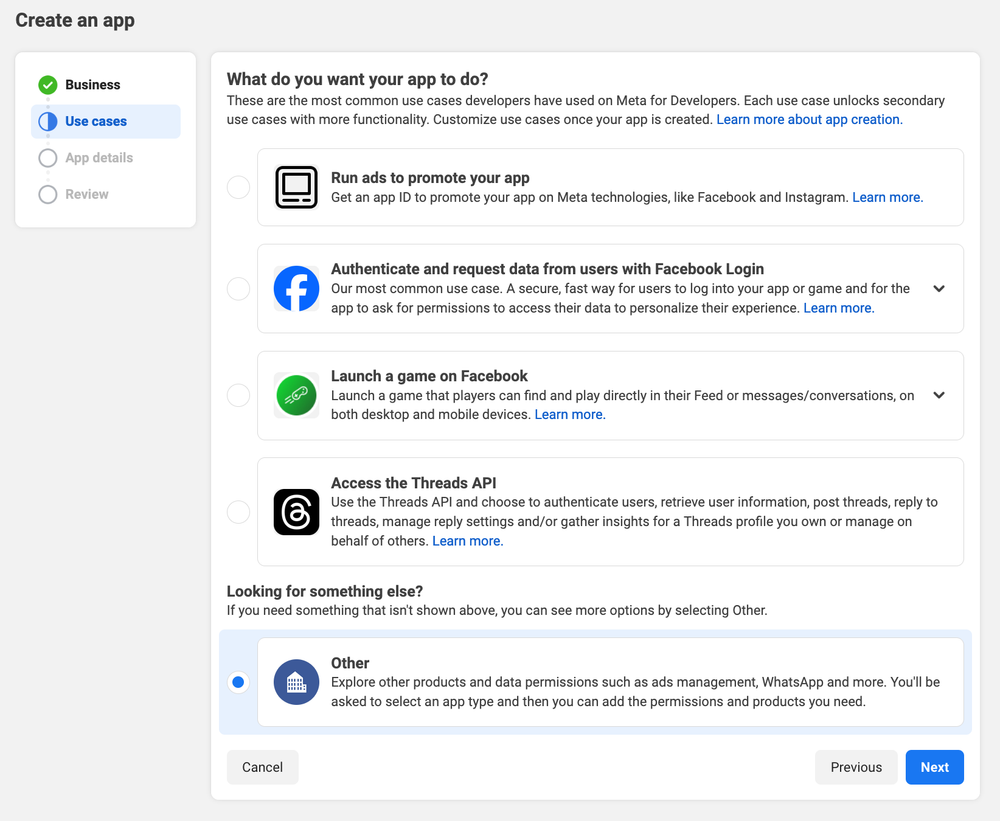Viewport: 1000px width, 821px height.
Task: Click the App details step circle
Action: (47, 158)
